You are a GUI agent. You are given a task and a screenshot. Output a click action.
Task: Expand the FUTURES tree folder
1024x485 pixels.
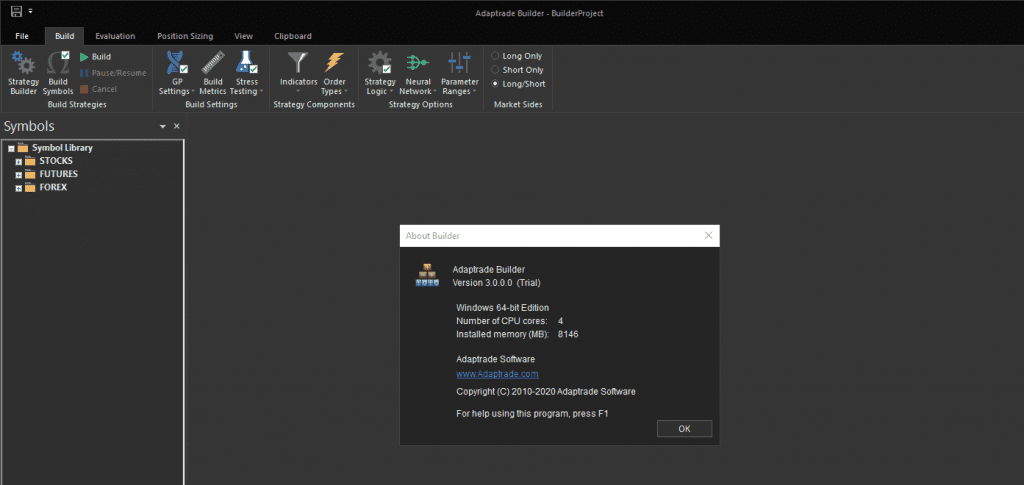point(18,174)
